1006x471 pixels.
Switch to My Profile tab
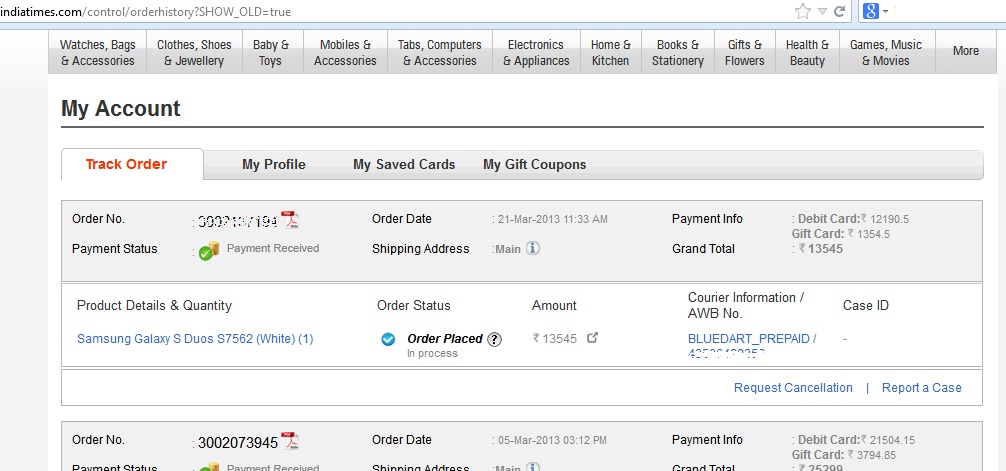[x=274, y=164]
